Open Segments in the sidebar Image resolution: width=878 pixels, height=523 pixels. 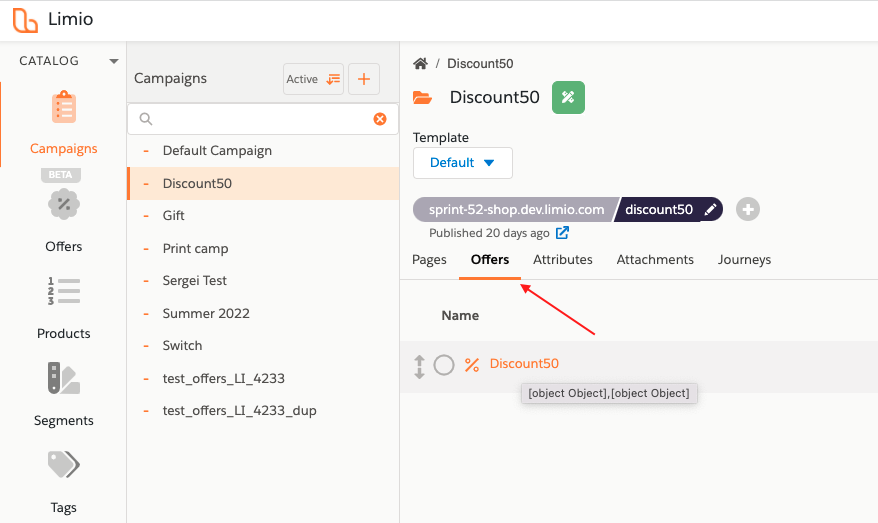pos(63,395)
